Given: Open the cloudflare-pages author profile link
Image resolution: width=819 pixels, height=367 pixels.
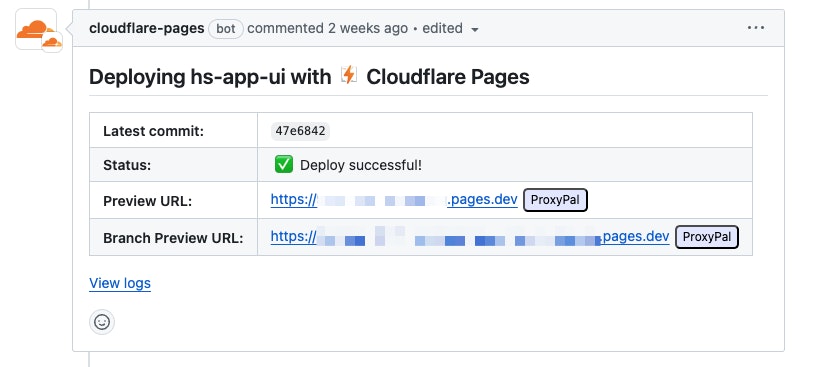Looking at the screenshot, I should point(146,28).
